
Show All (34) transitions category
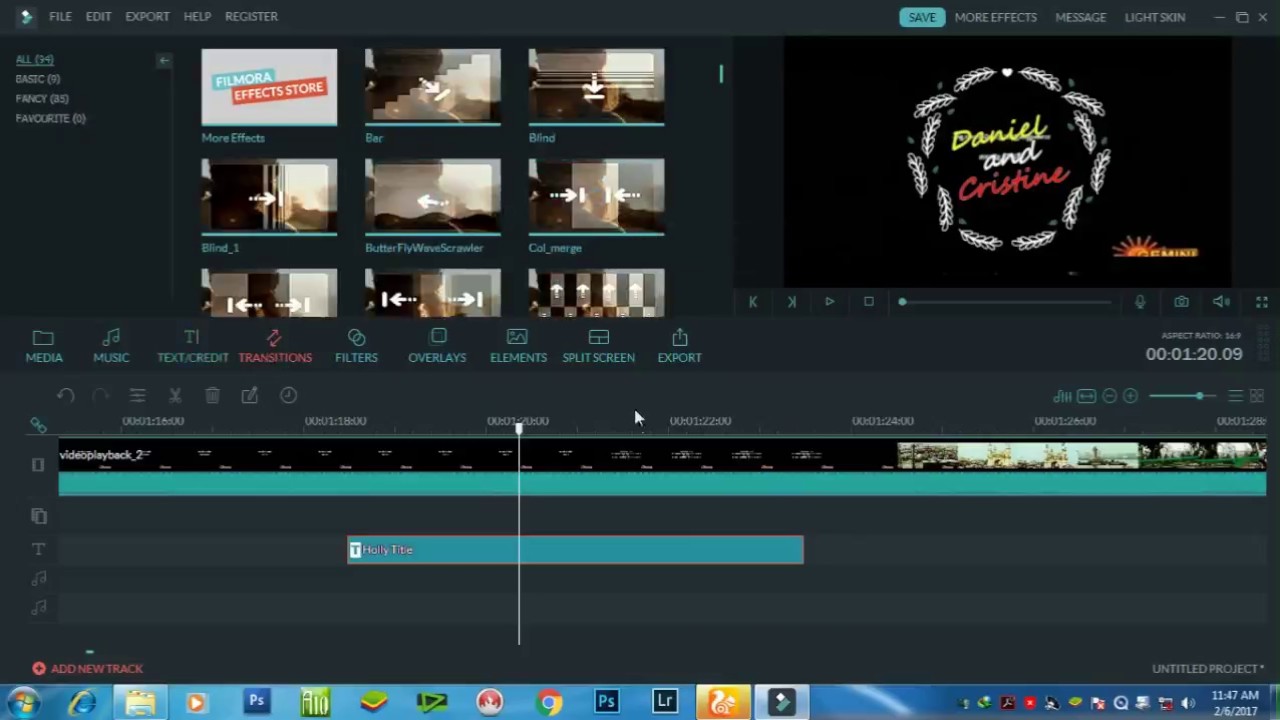tap(34, 60)
